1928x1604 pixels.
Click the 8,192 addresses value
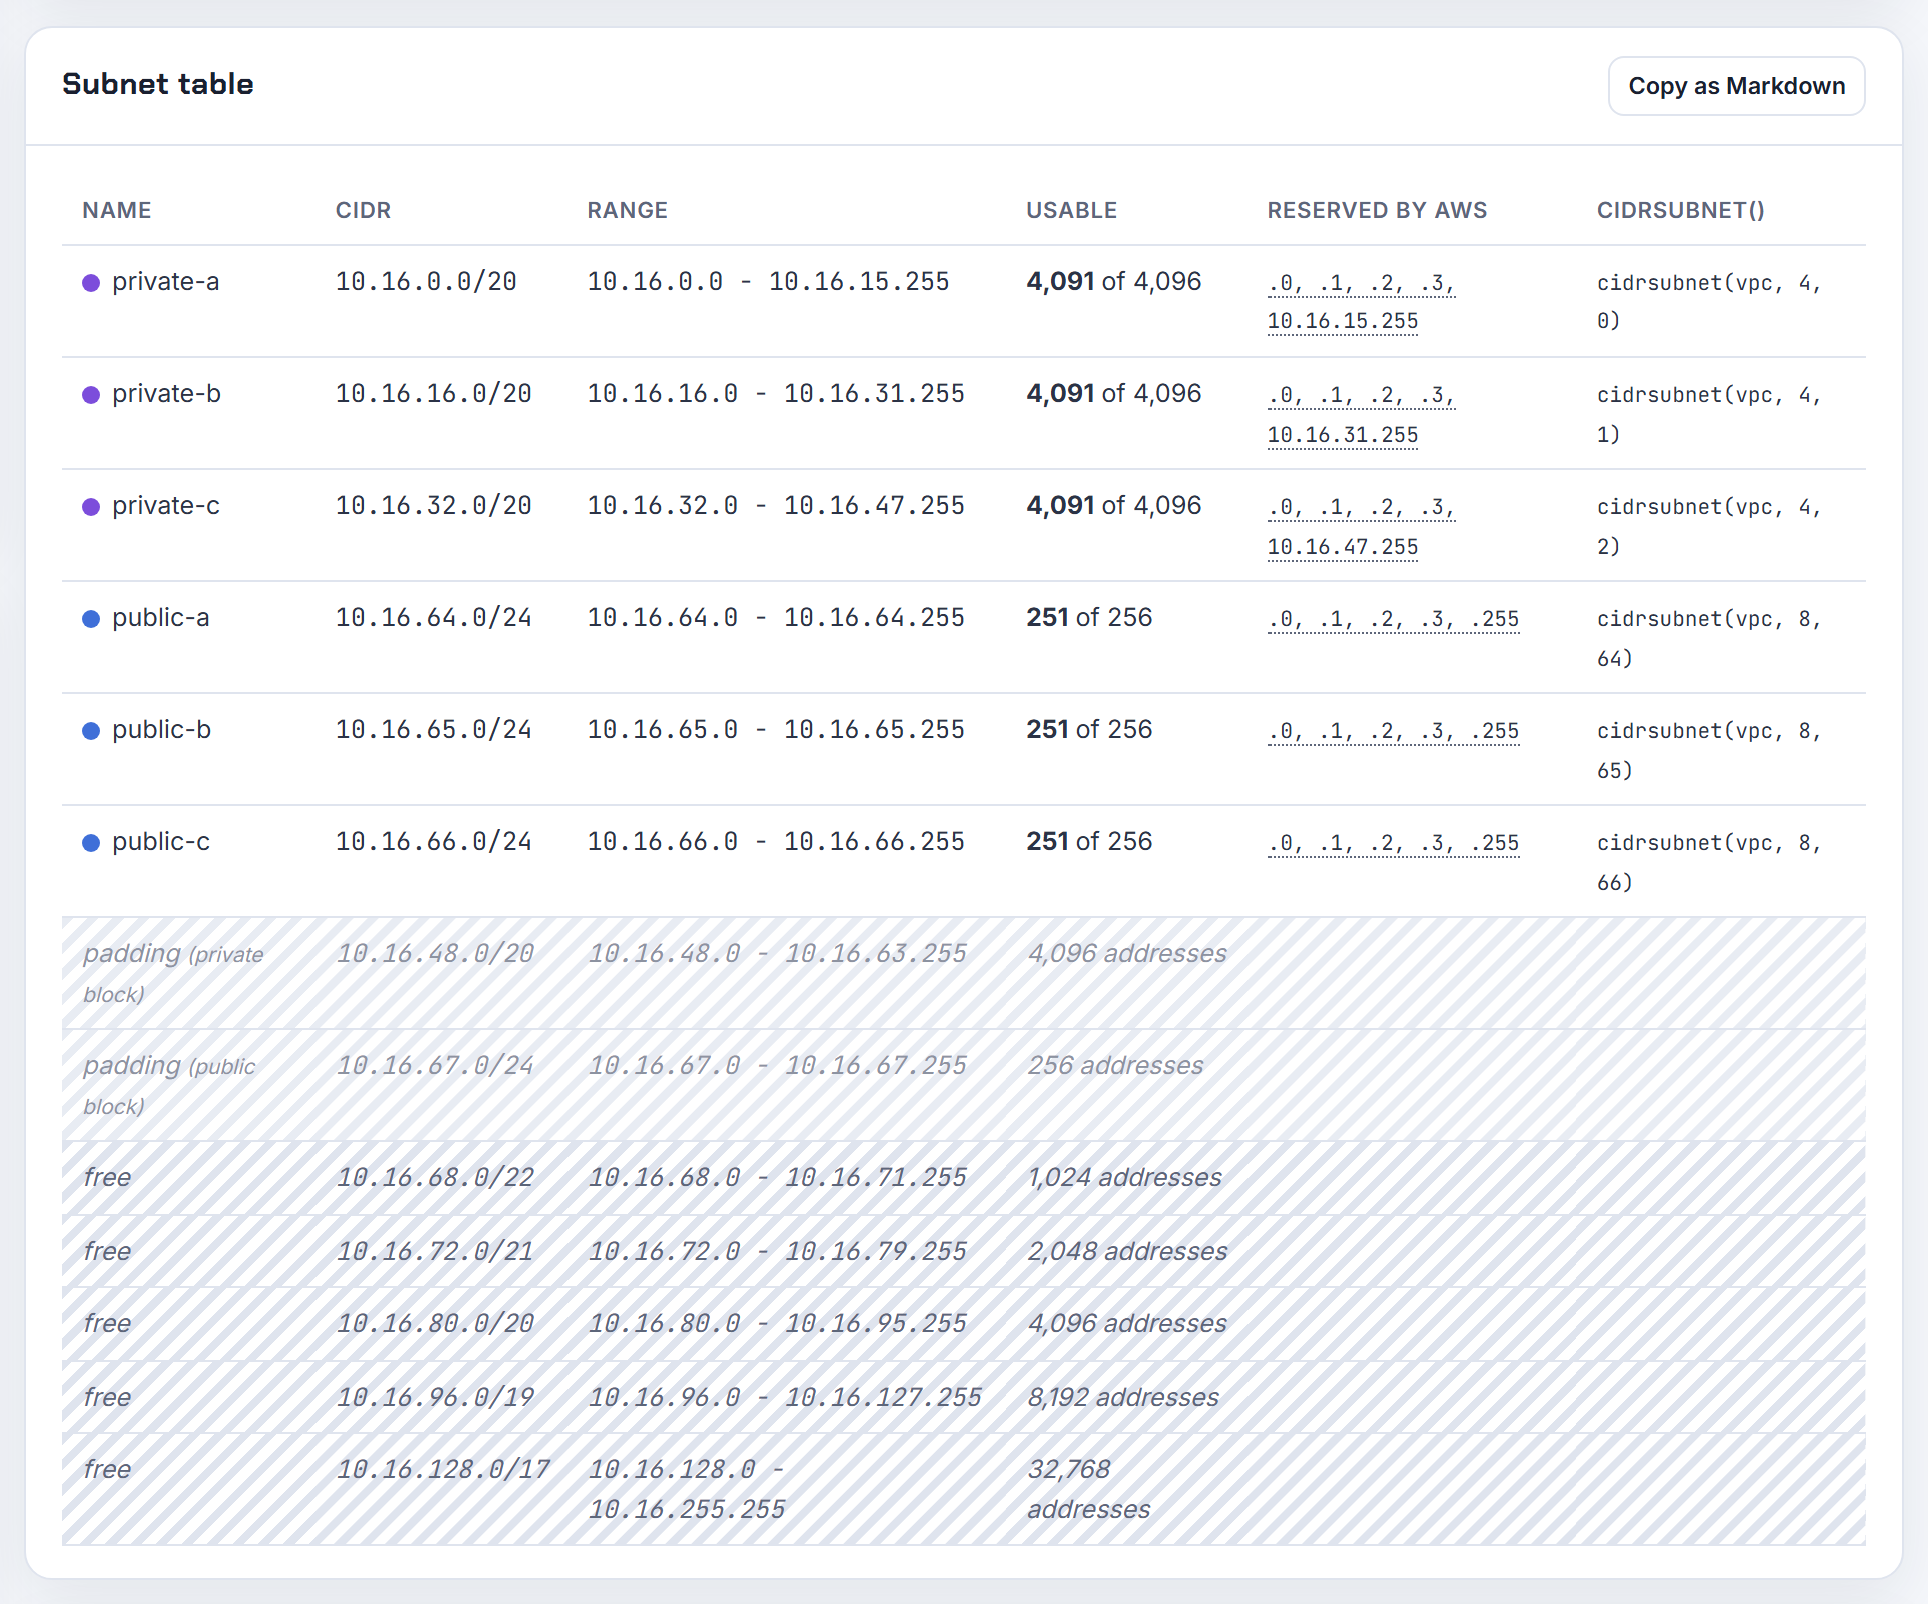coord(1123,1398)
